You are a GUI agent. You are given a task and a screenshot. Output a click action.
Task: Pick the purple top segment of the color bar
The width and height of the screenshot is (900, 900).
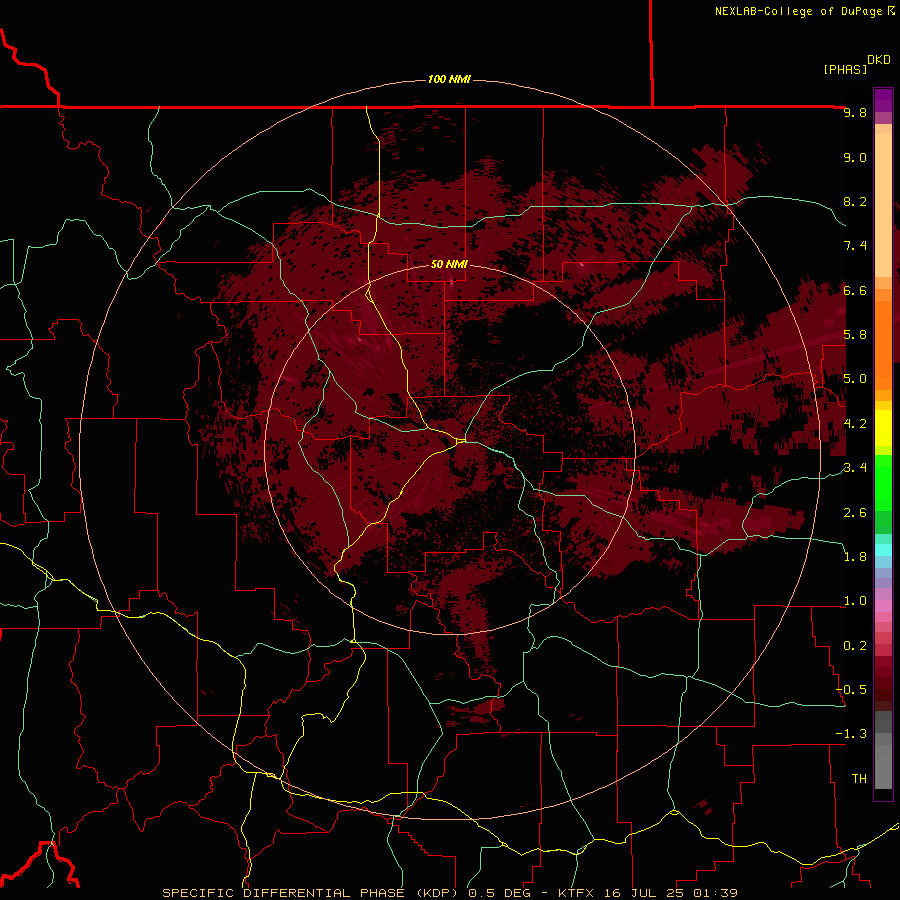[883, 100]
